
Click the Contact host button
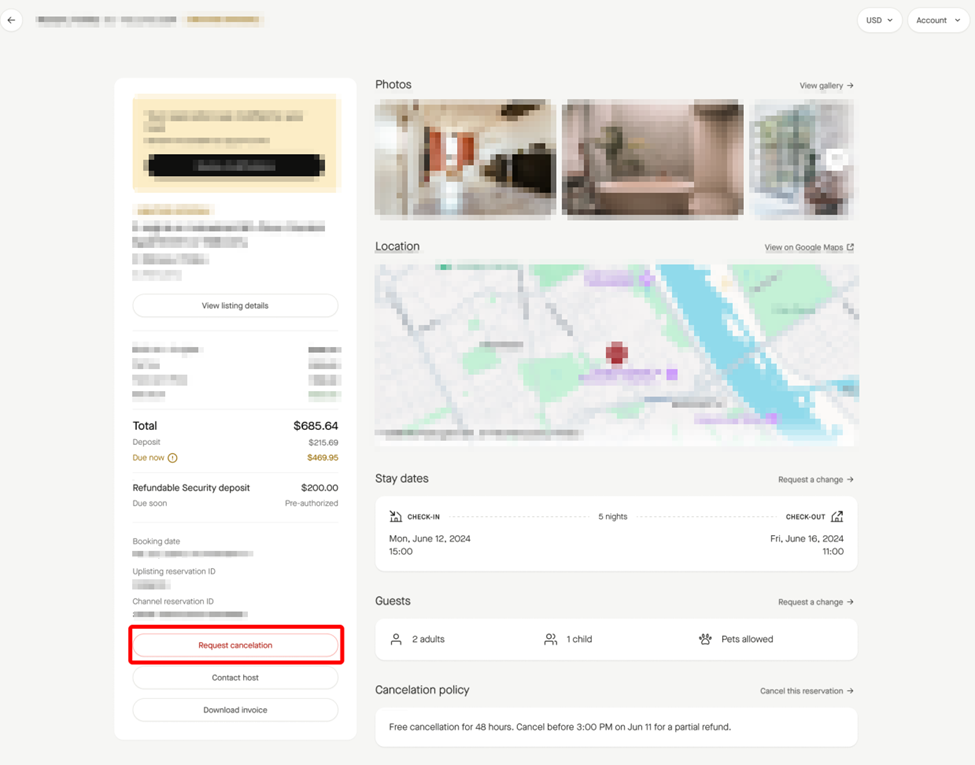coord(235,677)
